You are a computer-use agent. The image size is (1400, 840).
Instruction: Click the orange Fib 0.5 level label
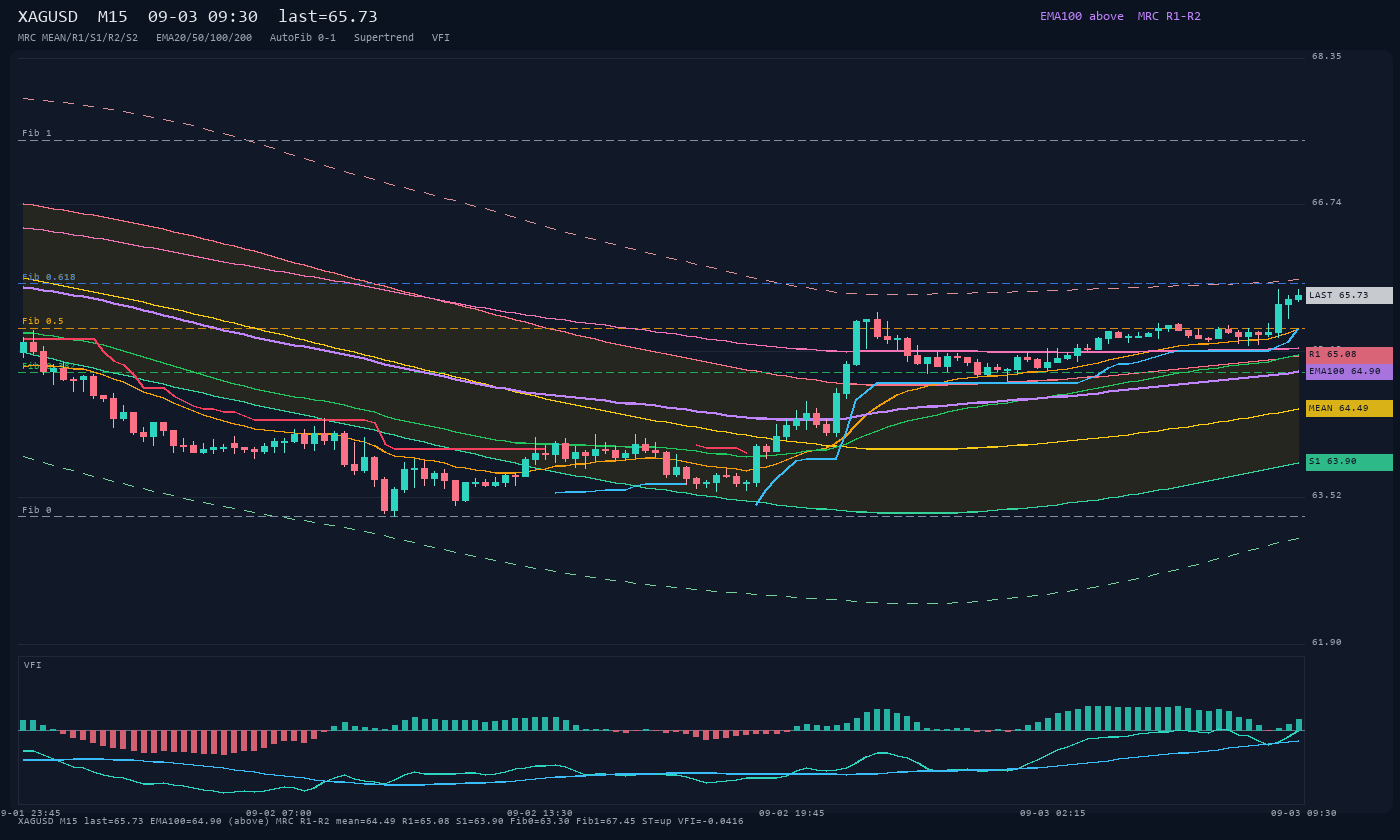pos(43,321)
